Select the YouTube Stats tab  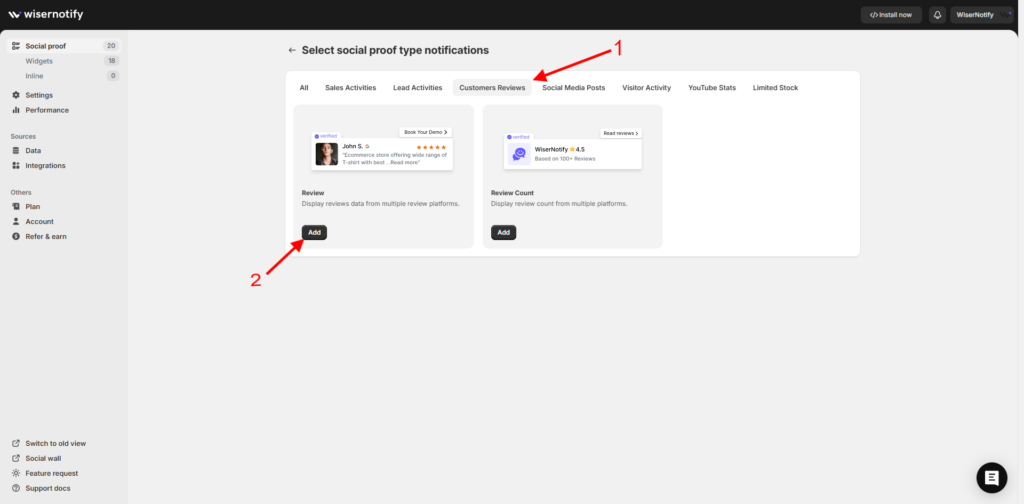[711, 88]
